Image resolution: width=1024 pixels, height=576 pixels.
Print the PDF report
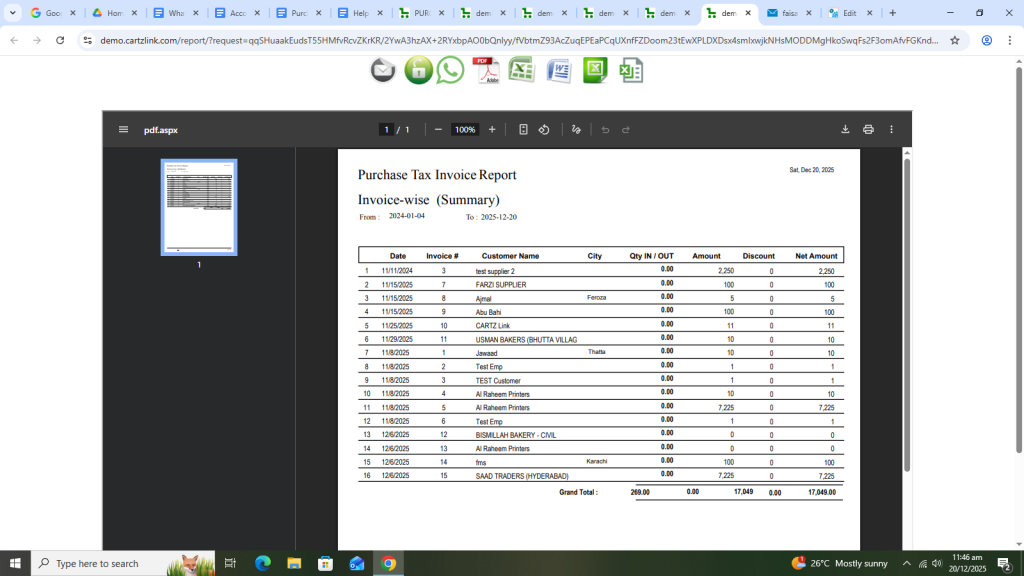coord(868,130)
